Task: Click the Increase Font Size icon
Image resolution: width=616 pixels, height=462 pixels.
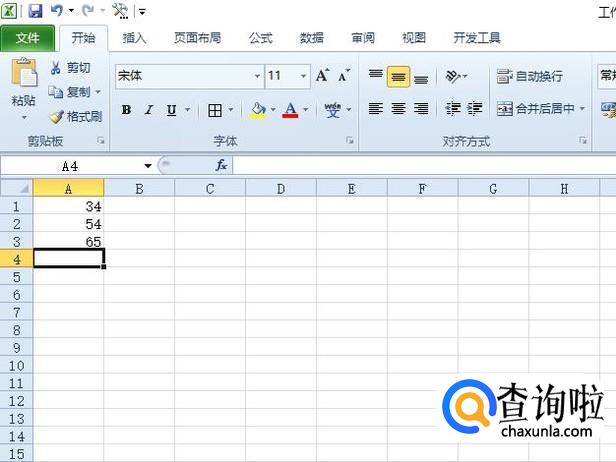Action: (323, 75)
